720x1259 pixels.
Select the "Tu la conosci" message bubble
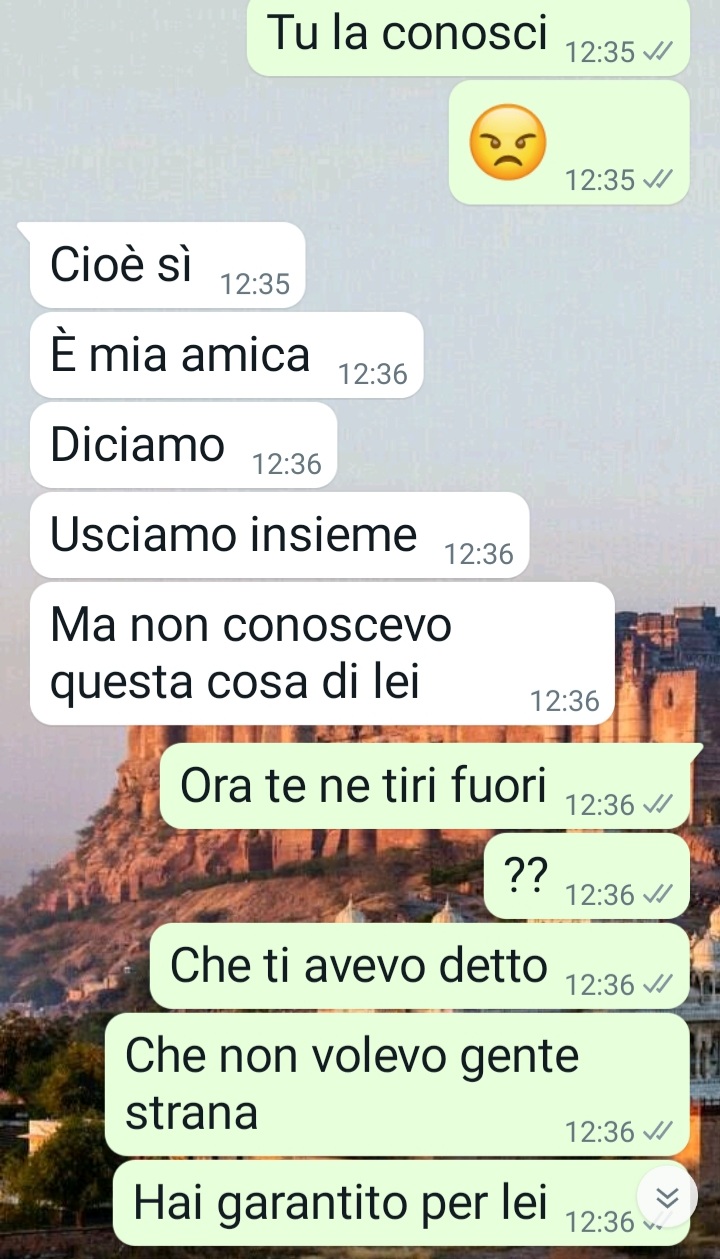point(468,36)
